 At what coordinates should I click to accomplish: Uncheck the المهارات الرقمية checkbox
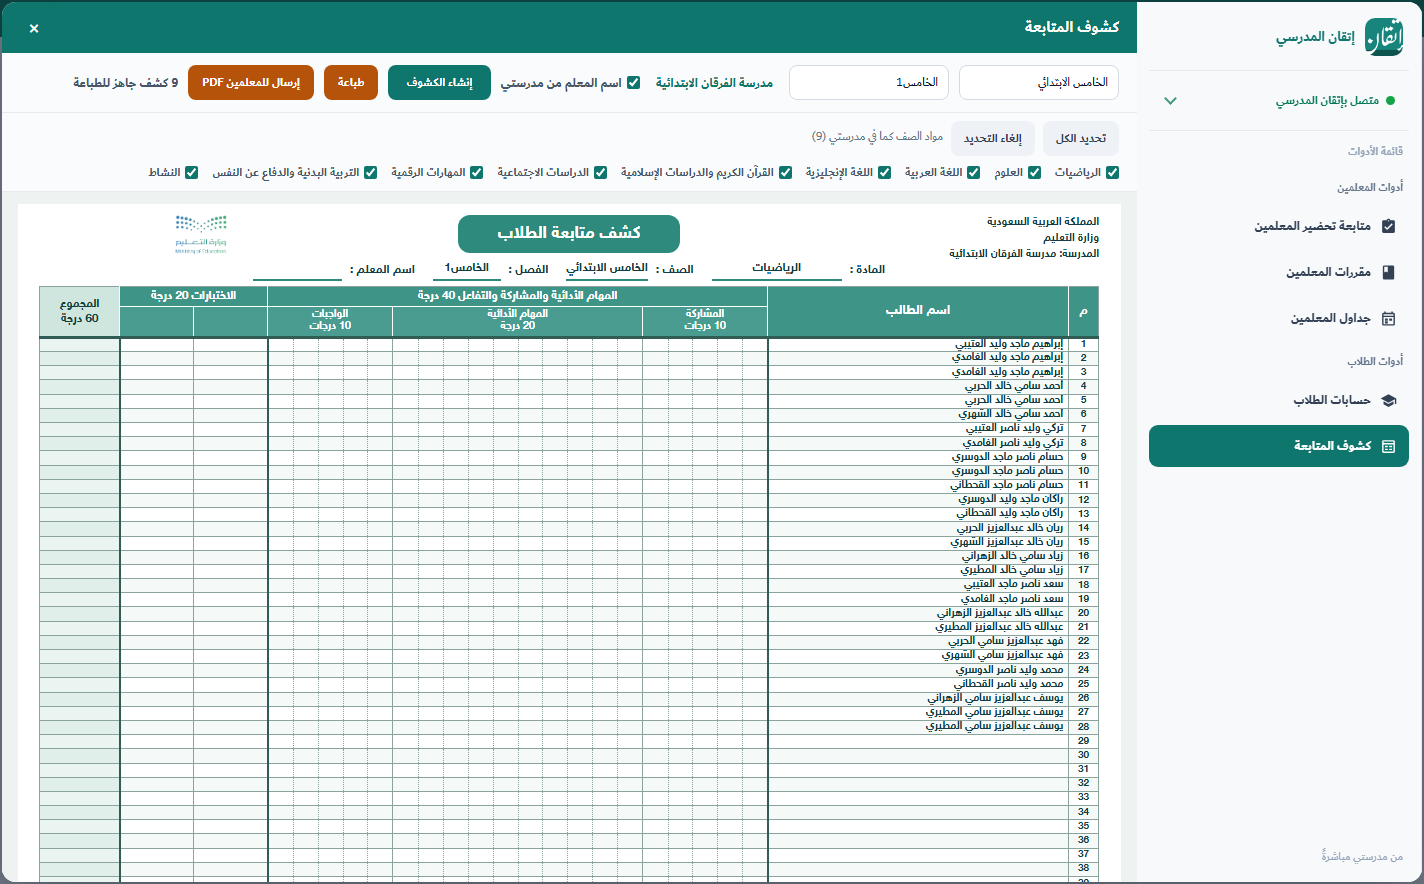477,173
